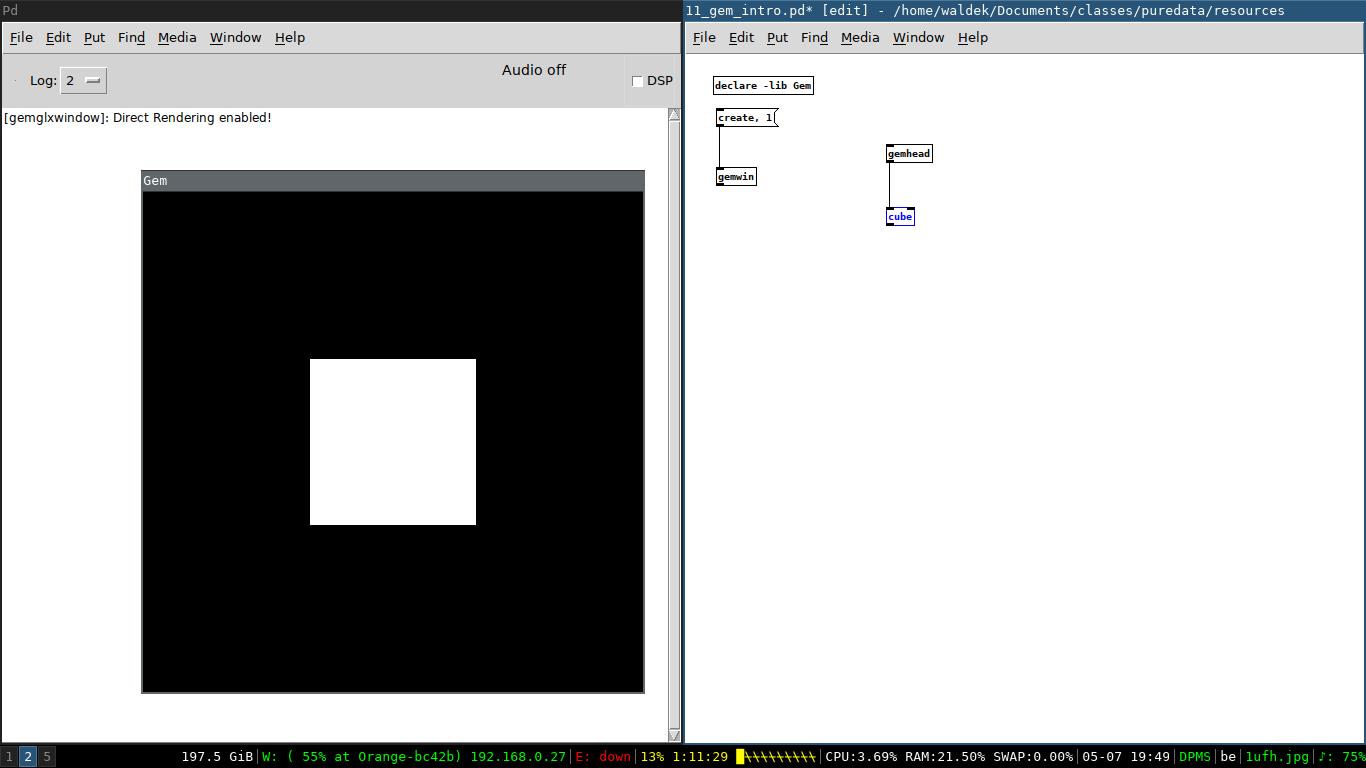Open Put menu in 11_gem_intro.pd patch window
The height and width of the screenshot is (768, 1366).
pos(777,37)
